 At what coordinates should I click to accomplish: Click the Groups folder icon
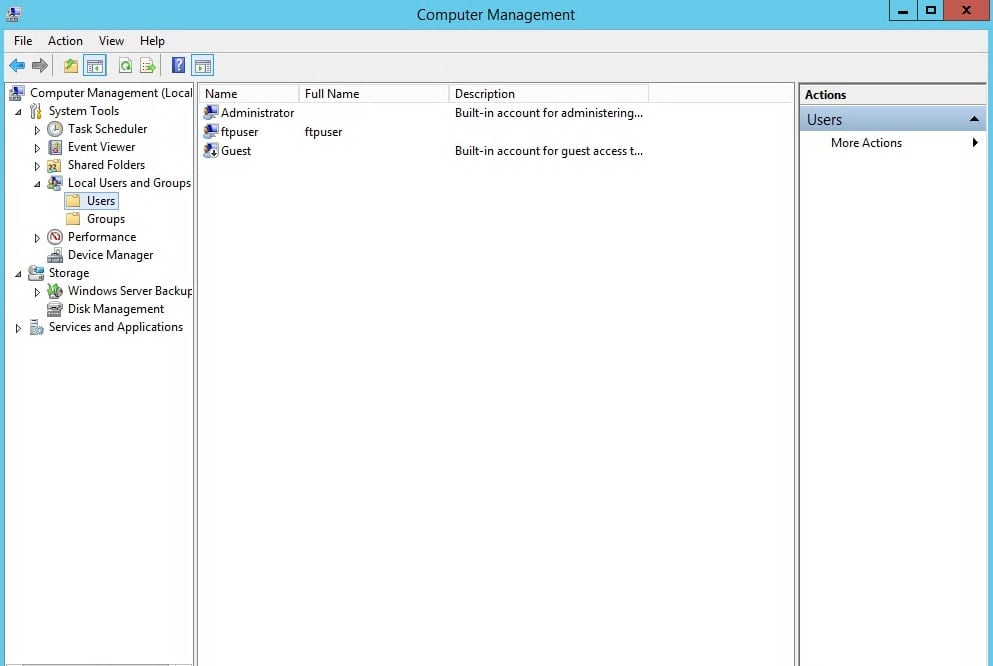(x=73, y=219)
